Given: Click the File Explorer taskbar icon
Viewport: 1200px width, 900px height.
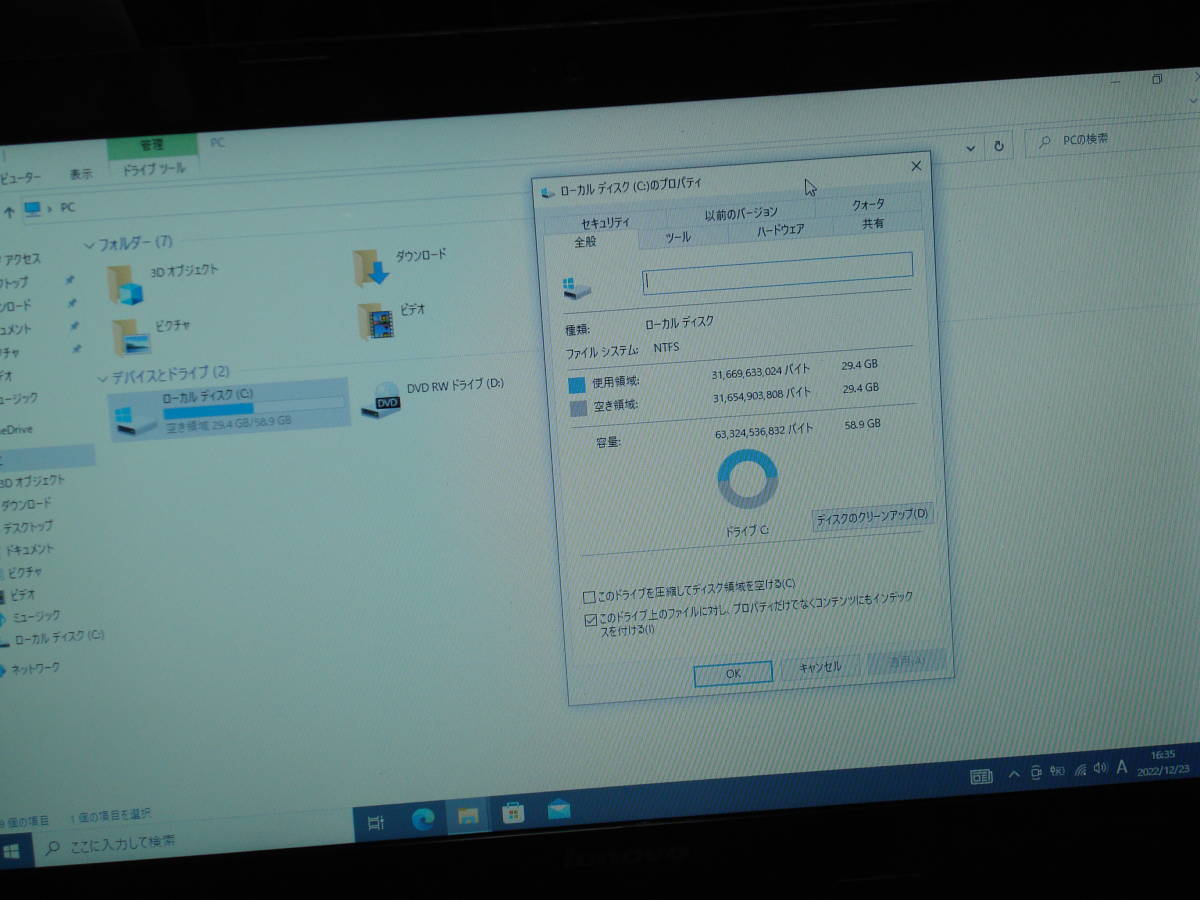Looking at the screenshot, I should [467, 816].
